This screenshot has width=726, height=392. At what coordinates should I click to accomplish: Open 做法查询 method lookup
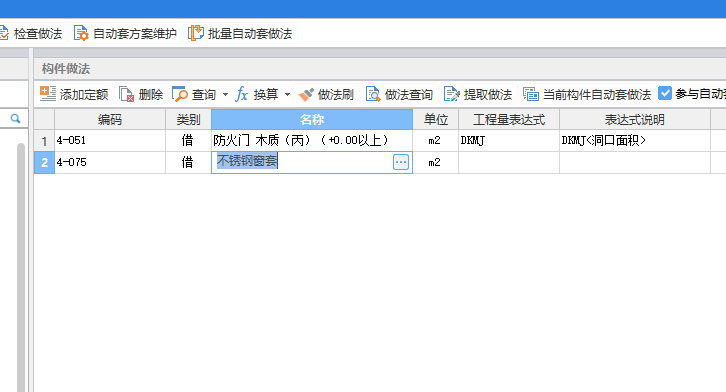point(409,94)
